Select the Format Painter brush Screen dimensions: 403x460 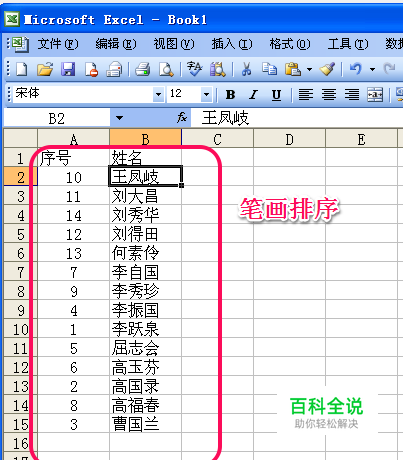327,69
